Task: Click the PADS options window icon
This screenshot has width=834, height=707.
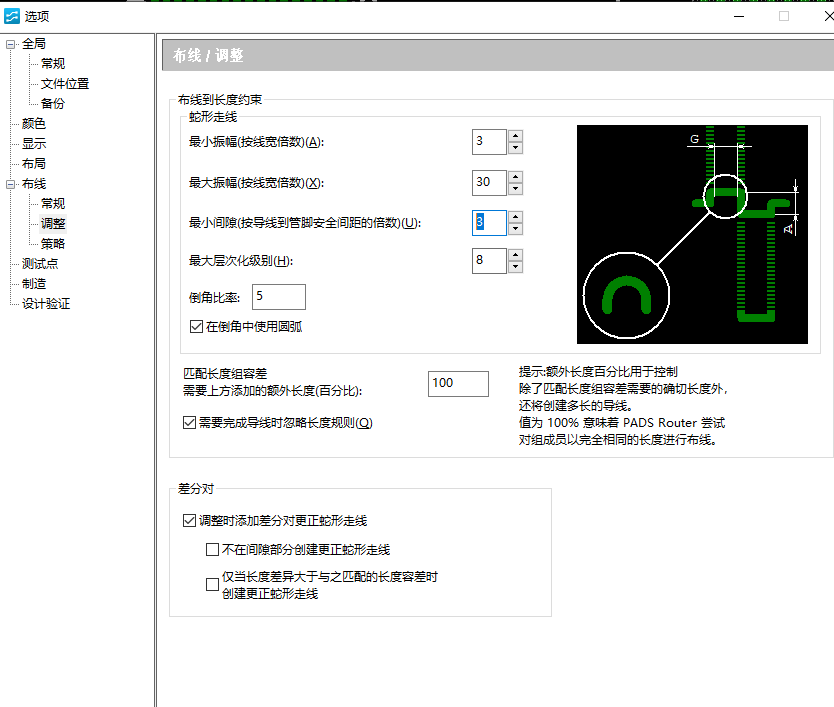Action: (12, 16)
